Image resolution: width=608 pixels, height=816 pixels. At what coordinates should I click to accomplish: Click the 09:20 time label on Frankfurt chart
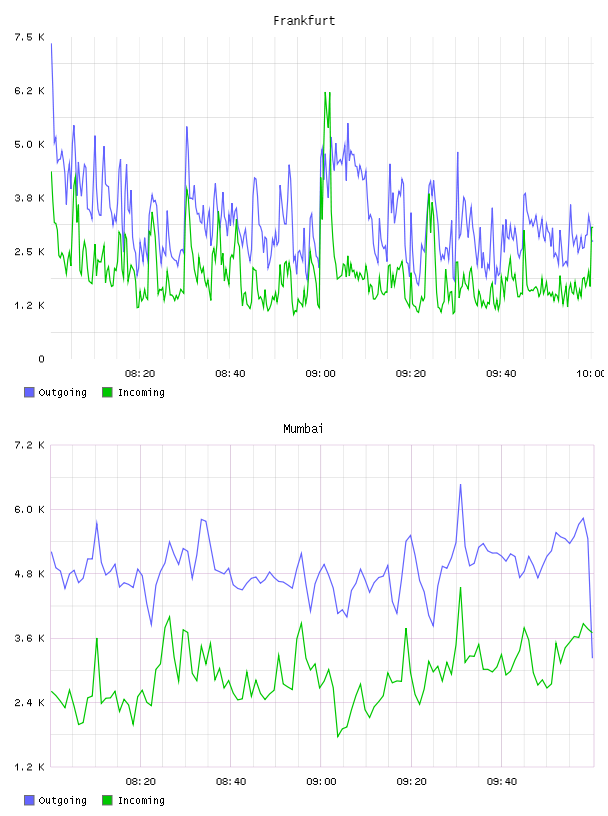(411, 374)
